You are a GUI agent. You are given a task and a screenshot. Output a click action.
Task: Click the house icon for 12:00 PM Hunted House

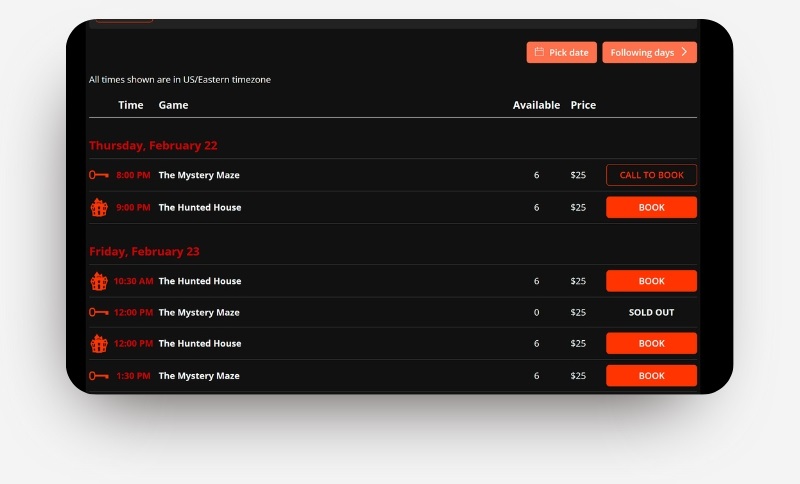pos(98,344)
